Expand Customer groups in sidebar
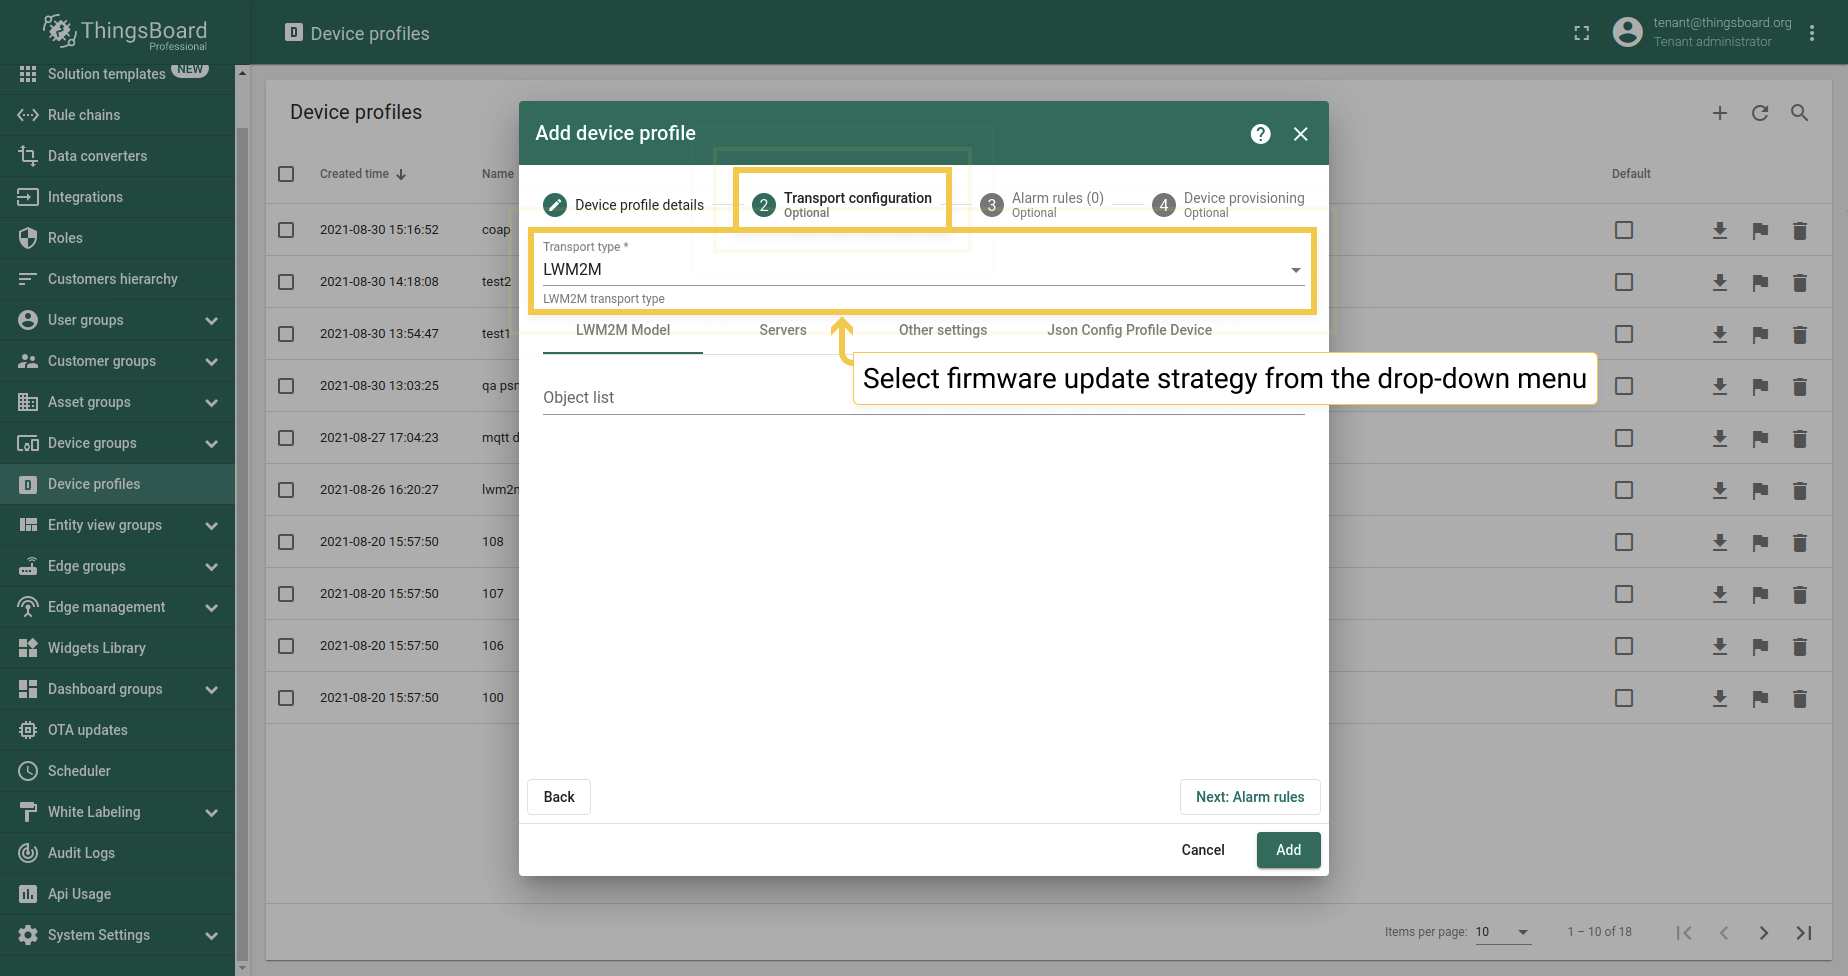 211,361
